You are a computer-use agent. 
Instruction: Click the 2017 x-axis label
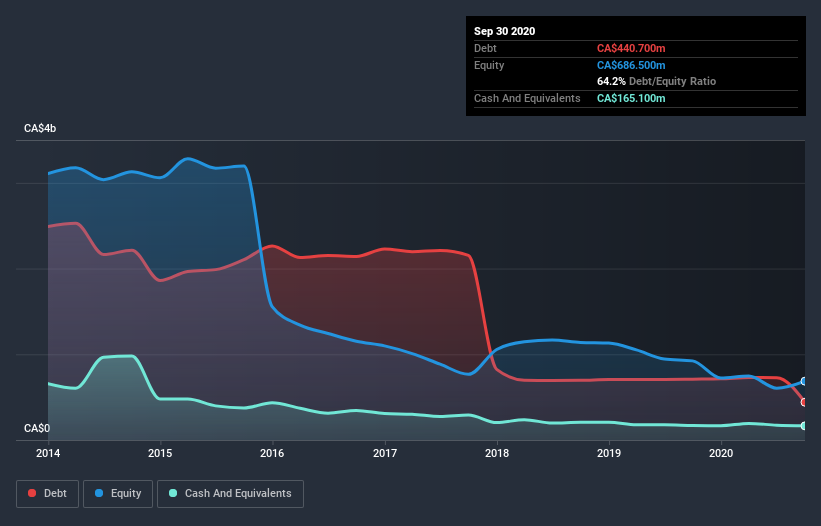pyautogui.click(x=385, y=453)
